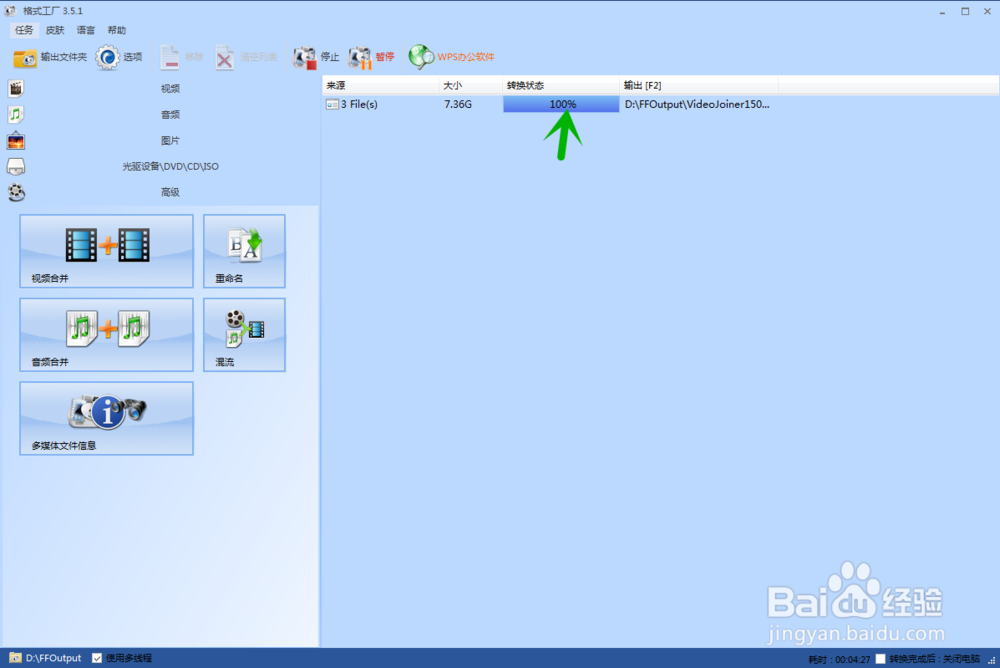Click the 耗时 00:04:27 elapsed time text
Screen dimensions: 1000x668
839,659
